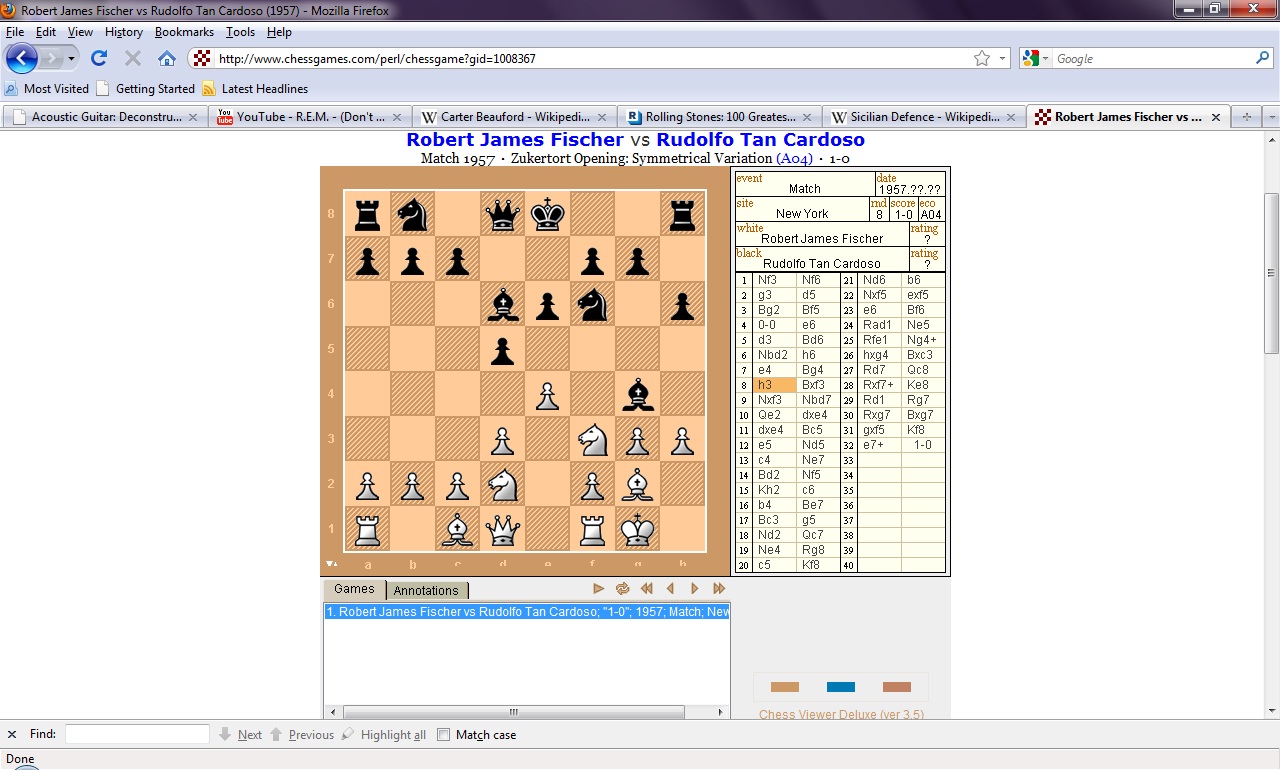This screenshot has height=770, width=1280.
Task: Open the address bar history dropdown
Action: (1002, 59)
